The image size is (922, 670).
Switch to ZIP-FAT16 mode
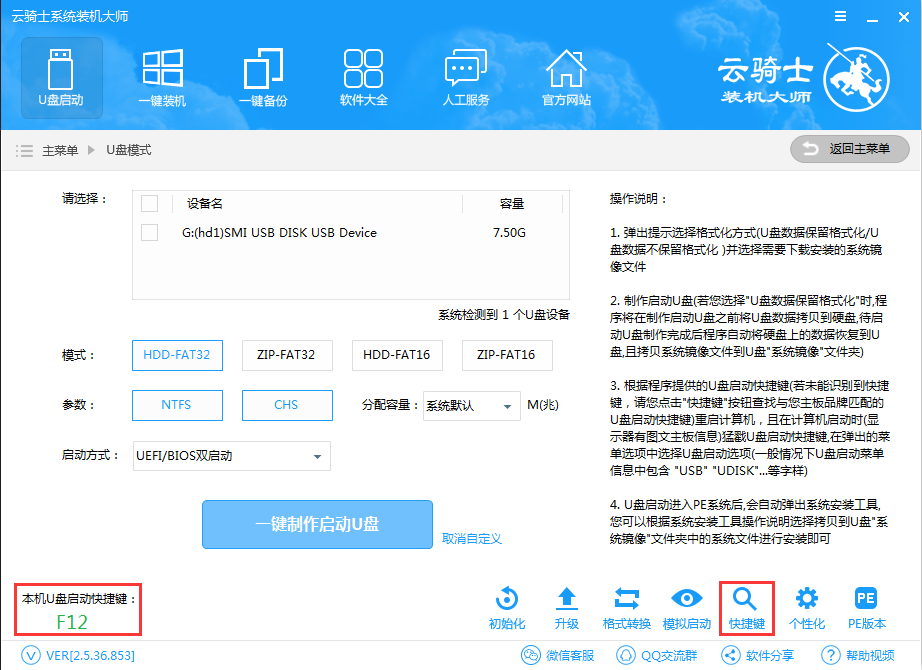point(506,355)
